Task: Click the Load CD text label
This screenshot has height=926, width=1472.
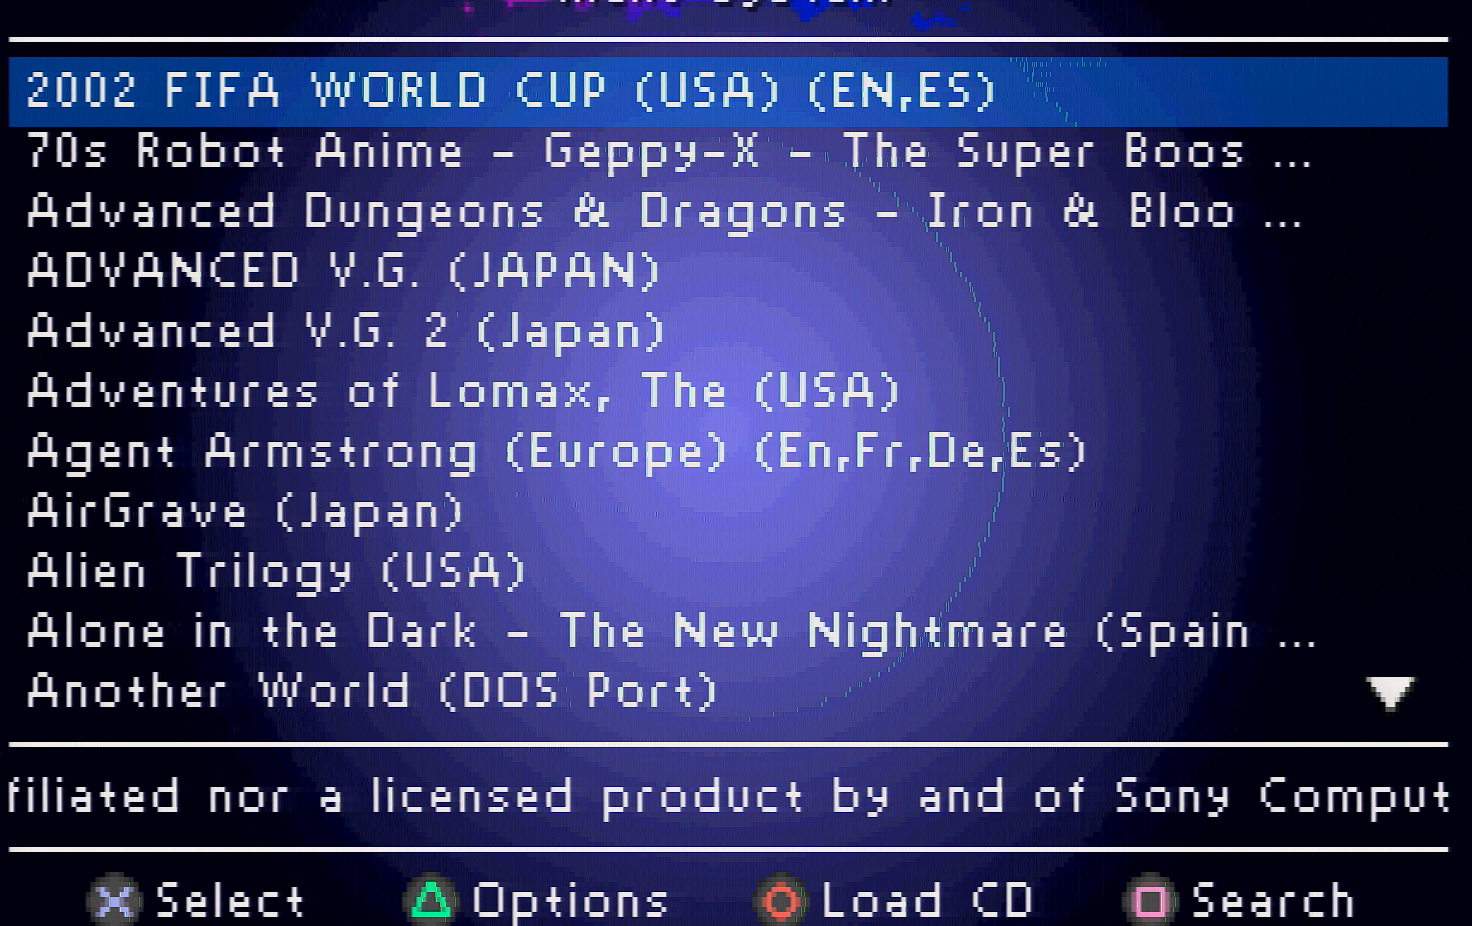Action: point(927,901)
